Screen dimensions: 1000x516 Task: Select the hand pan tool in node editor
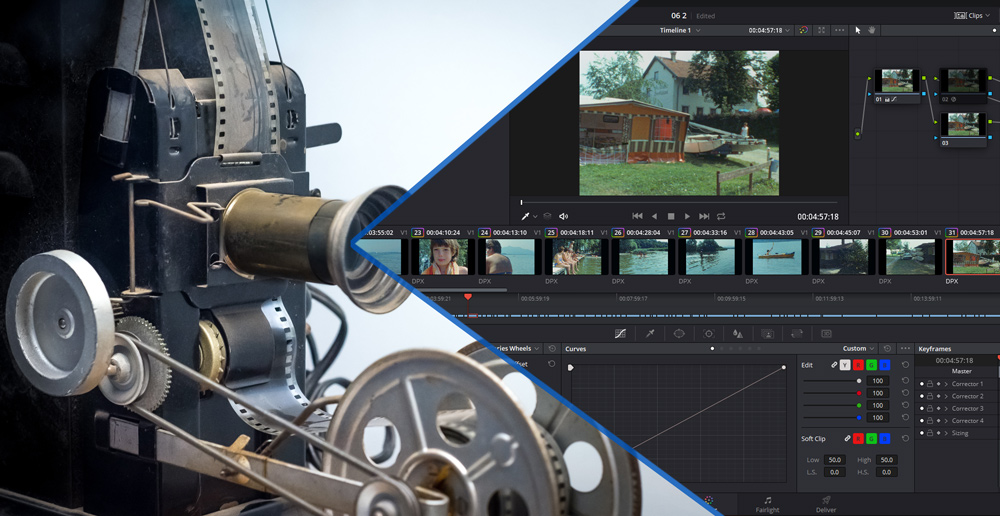(x=871, y=30)
